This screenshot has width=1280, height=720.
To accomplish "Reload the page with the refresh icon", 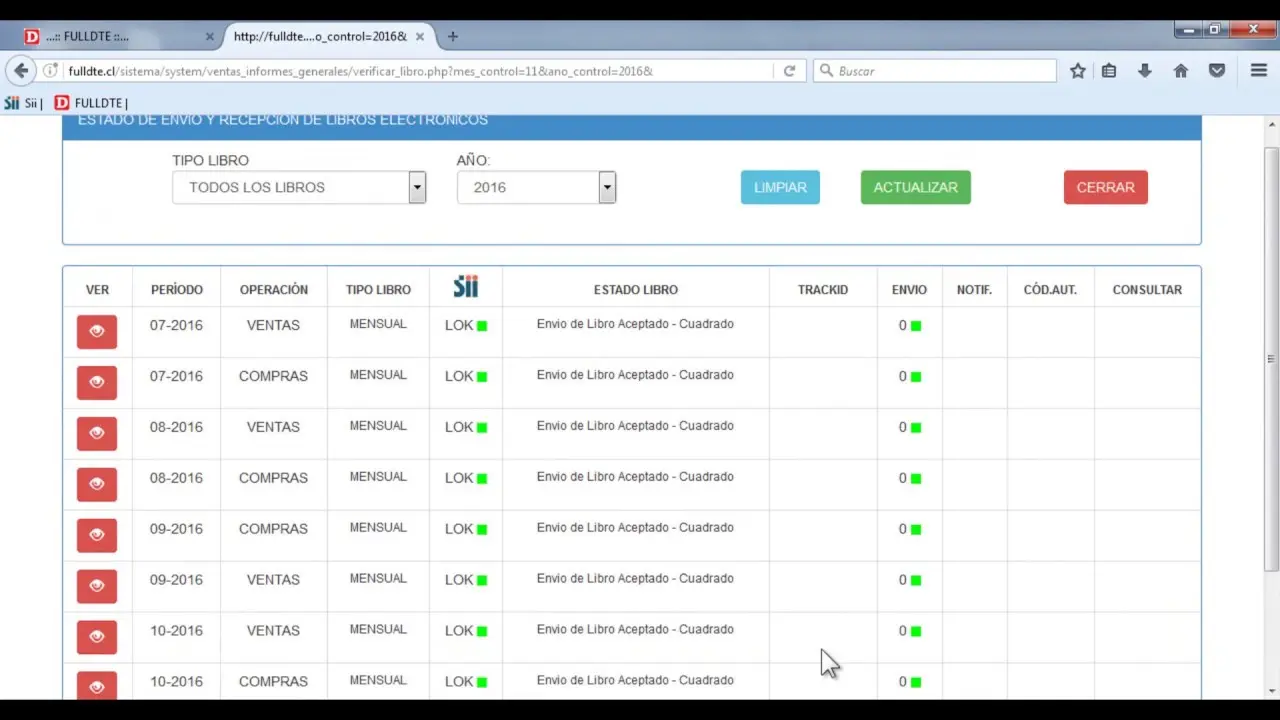I will click(789, 71).
